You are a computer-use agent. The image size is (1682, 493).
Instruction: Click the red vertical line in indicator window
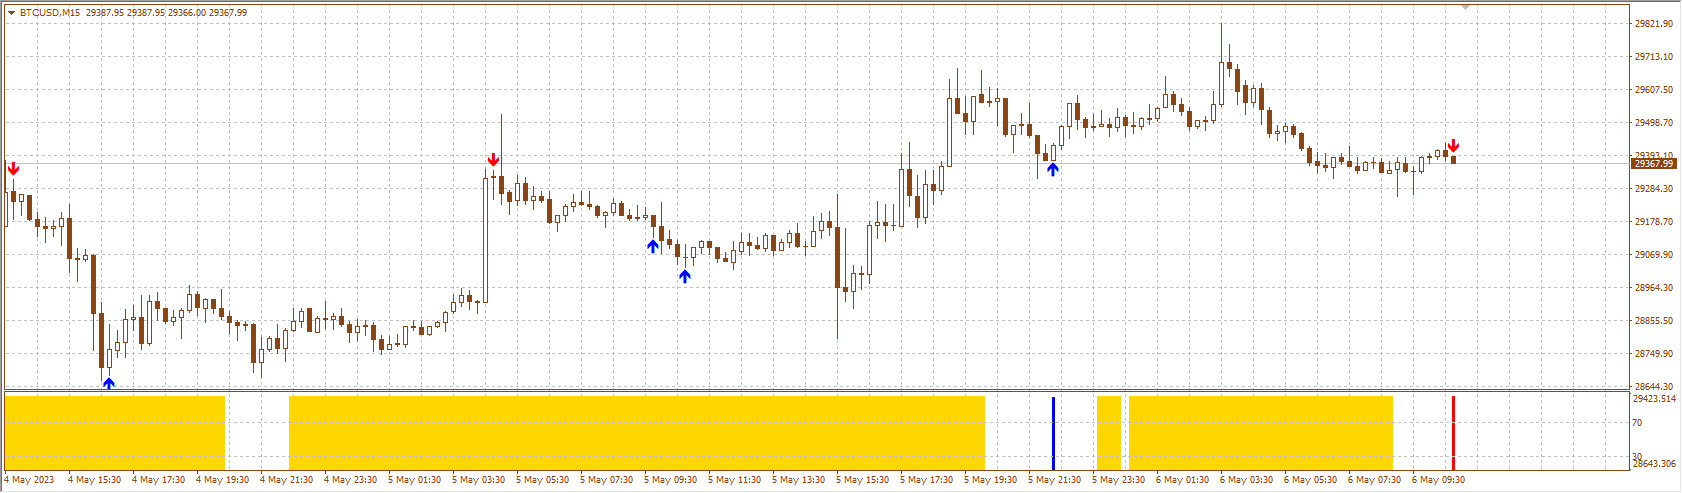[1453, 433]
